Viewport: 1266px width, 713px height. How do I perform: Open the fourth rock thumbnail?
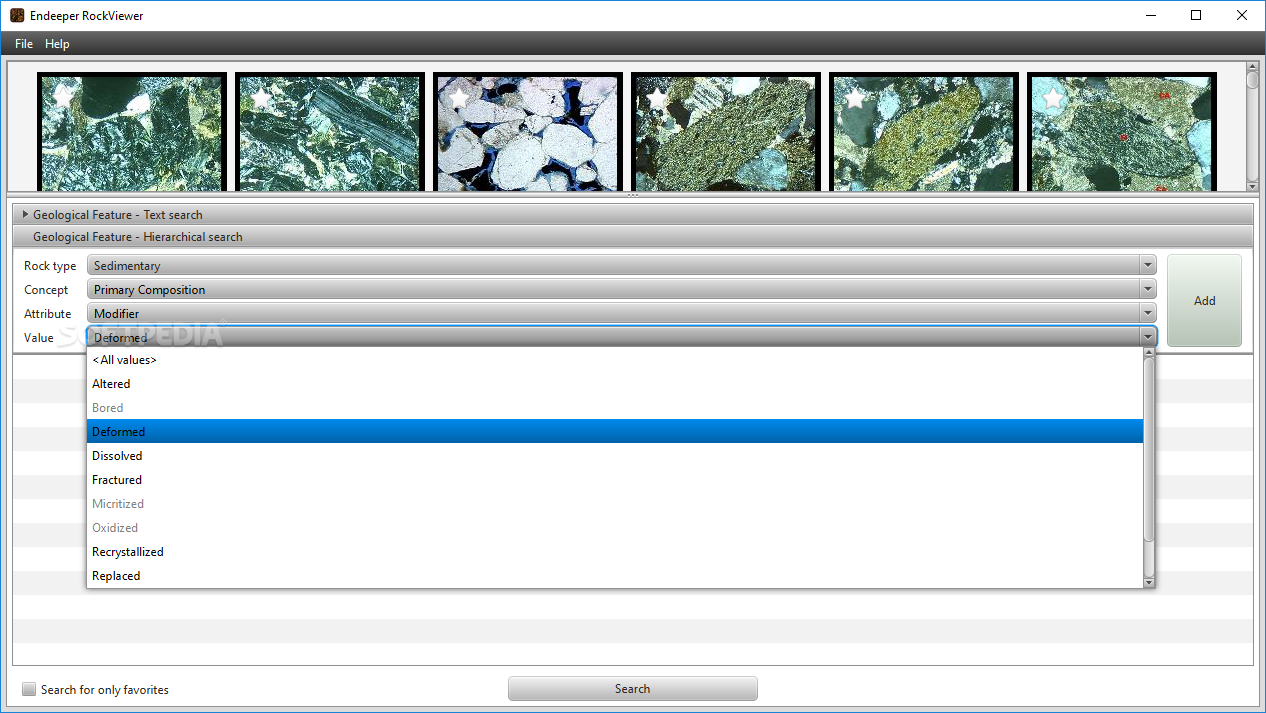click(x=726, y=132)
